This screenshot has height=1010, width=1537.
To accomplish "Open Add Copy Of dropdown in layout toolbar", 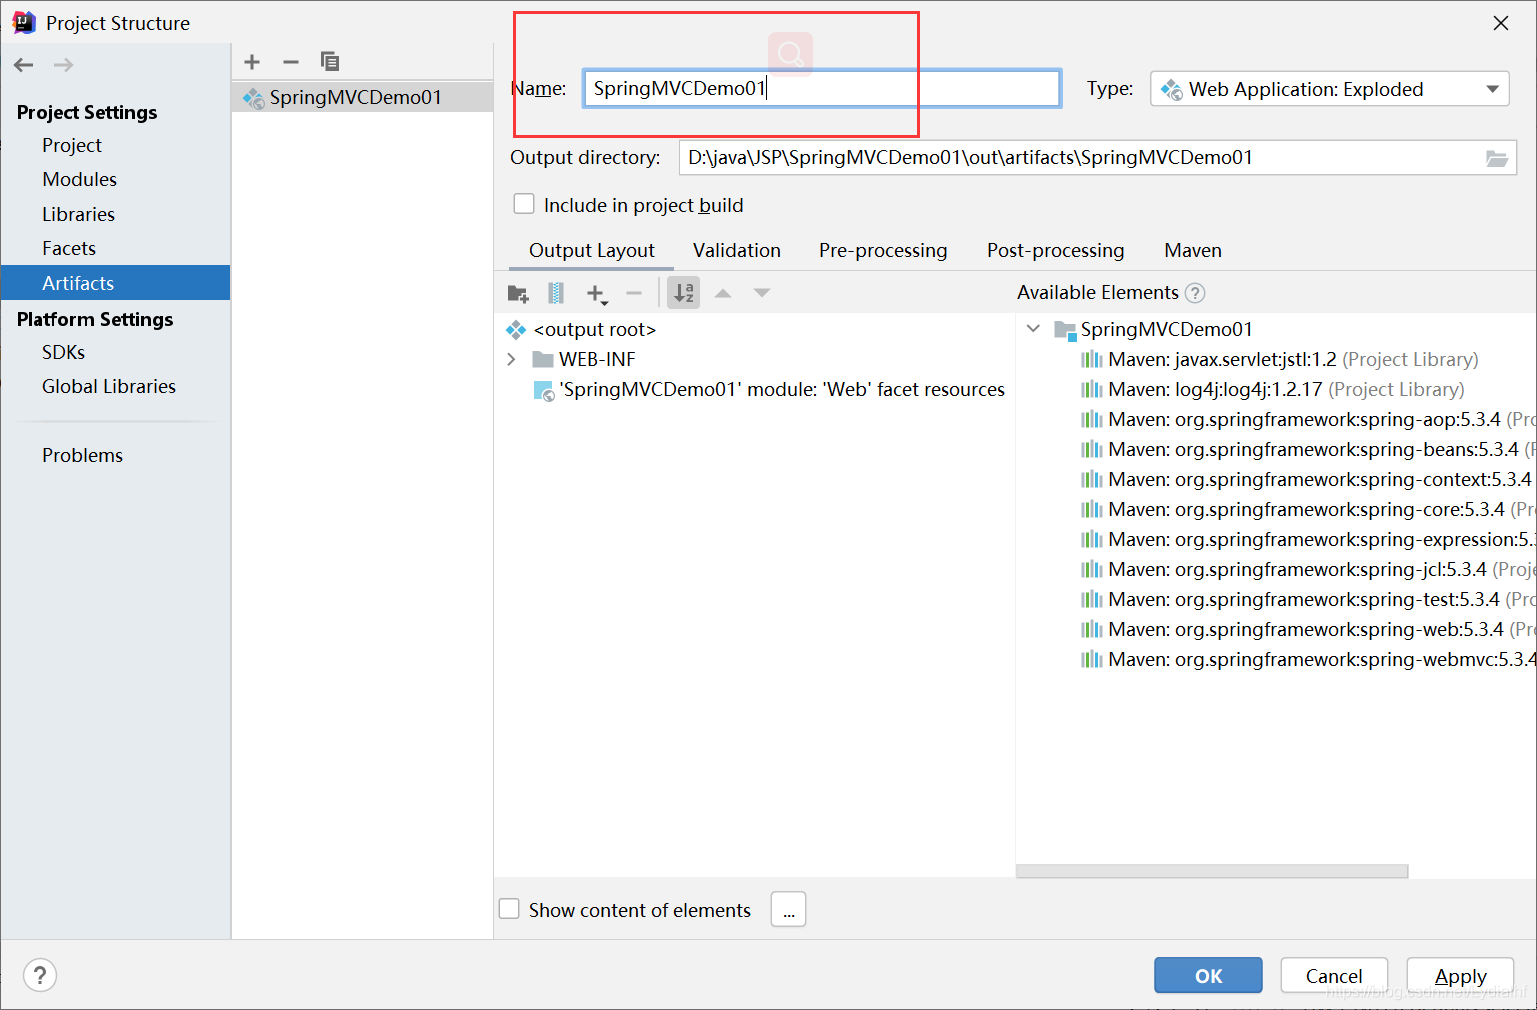I will [x=597, y=294].
